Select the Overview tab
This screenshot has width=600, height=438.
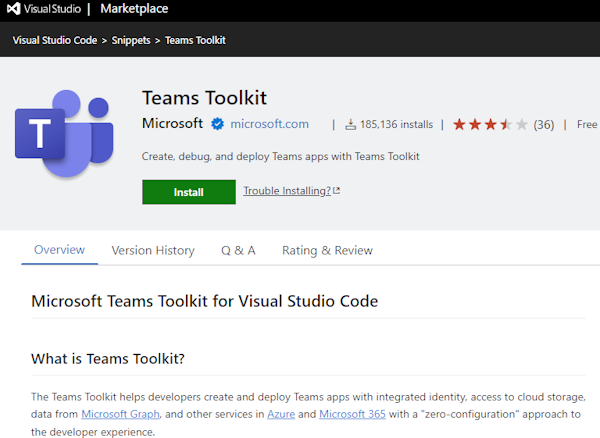[x=60, y=250]
